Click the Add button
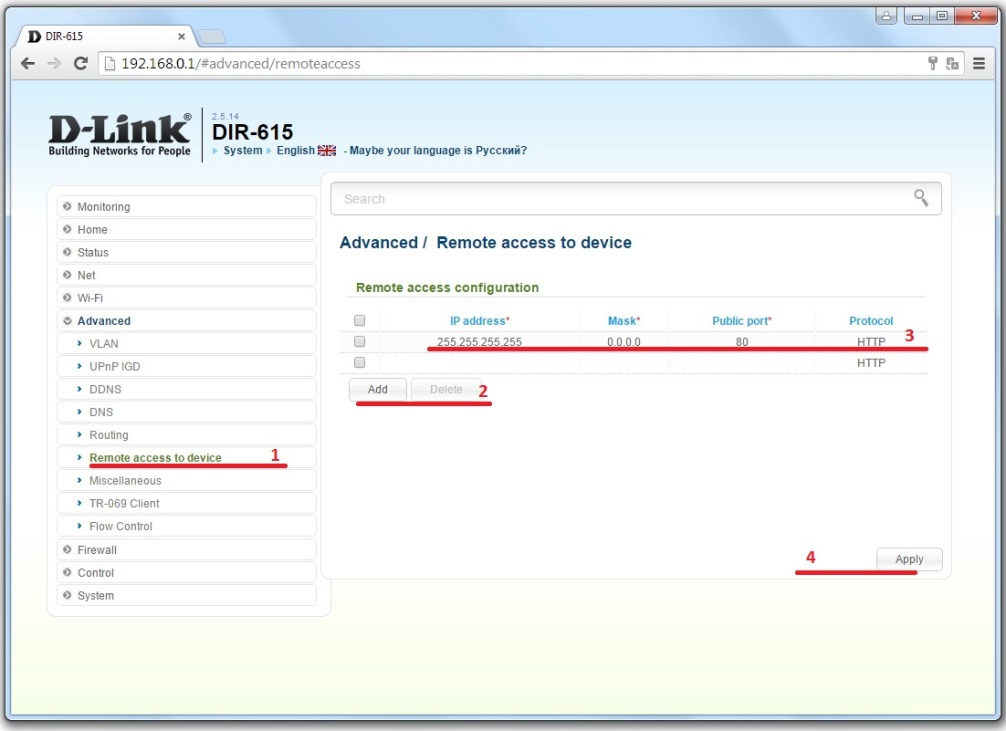The image size is (1006, 731). tap(377, 390)
